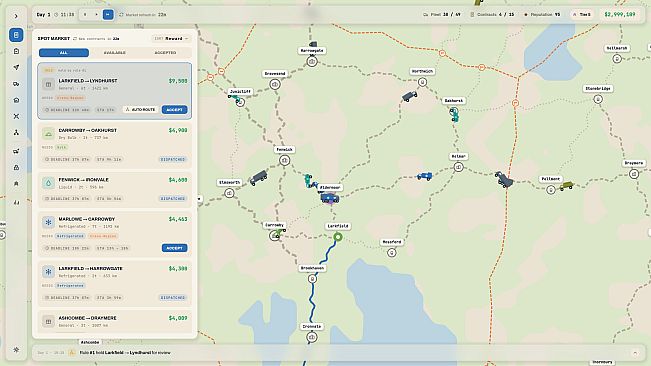Click the cash balance in the top bar
The width and height of the screenshot is (651, 366).
click(x=620, y=15)
